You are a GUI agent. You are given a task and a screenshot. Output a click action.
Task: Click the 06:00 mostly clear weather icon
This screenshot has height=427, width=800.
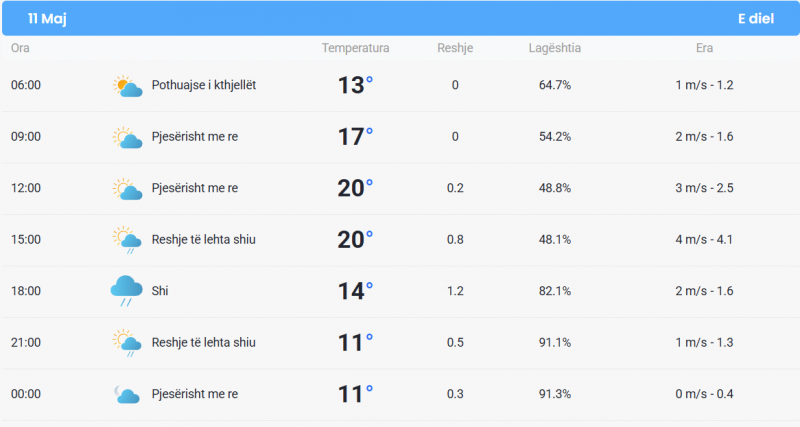[x=127, y=86]
